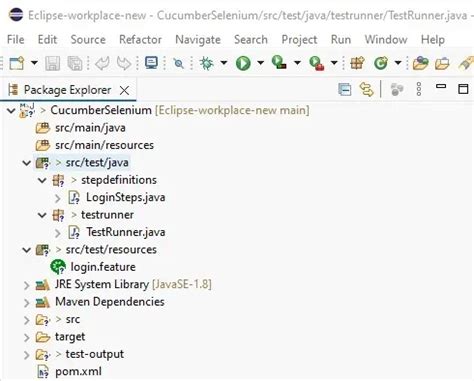The image size is (474, 381).
Task: Click the New file toolbar icon
Action: tap(17, 63)
